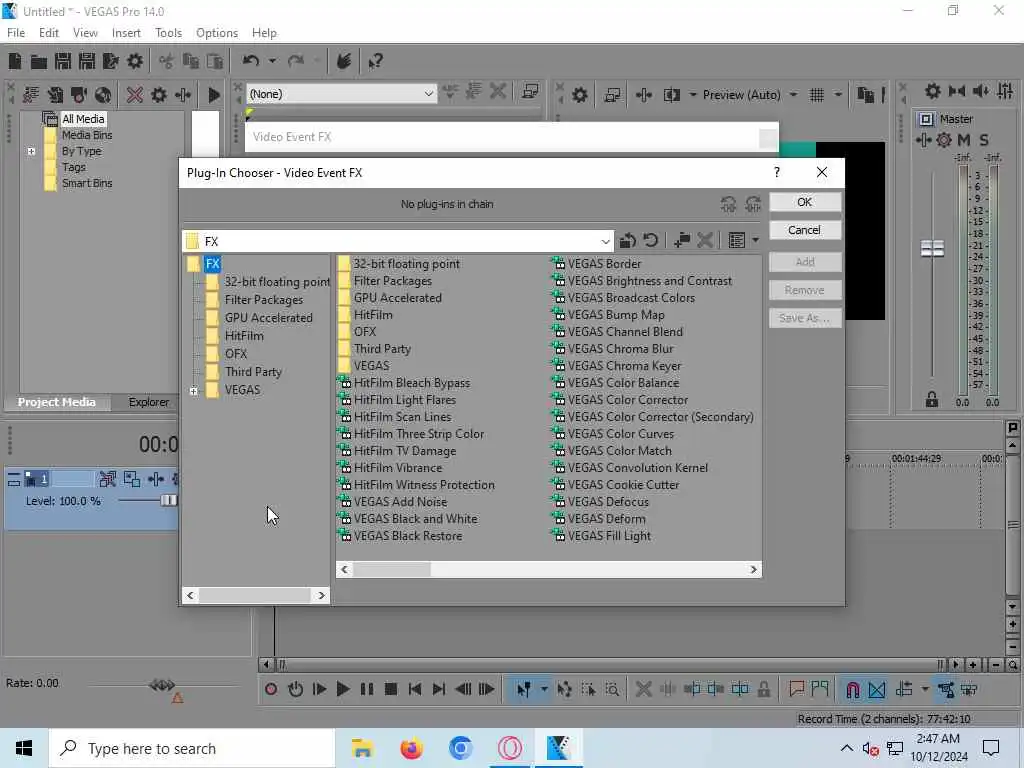Select the VEGAS Chroma Keyer plug-in
Image resolution: width=1024 pixels, height=768 pixels.
coord(617,366)
